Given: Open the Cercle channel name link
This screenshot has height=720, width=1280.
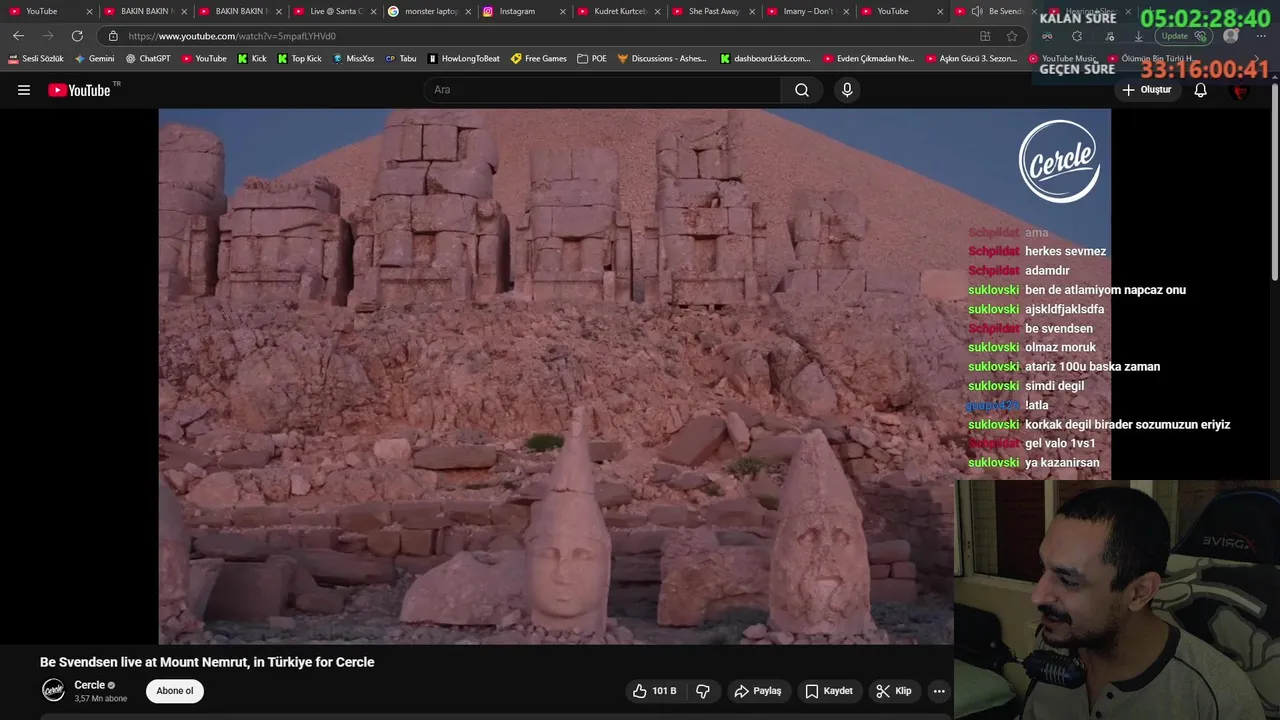Looking at the screenshot, I should (90, 685).
